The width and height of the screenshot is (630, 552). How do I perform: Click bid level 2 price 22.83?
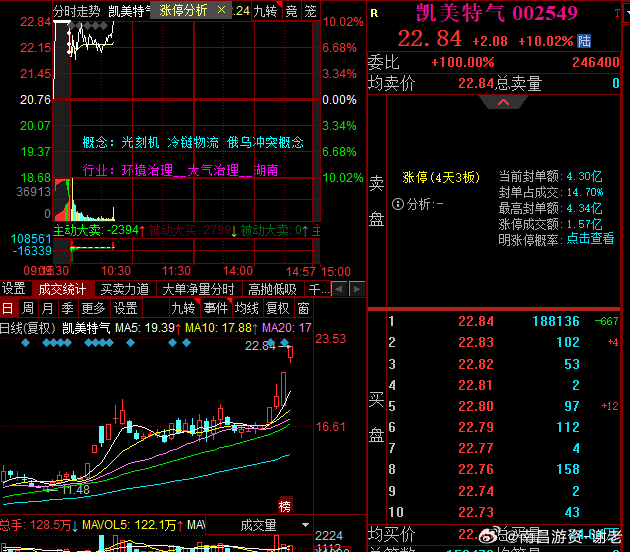coord(476,342)
